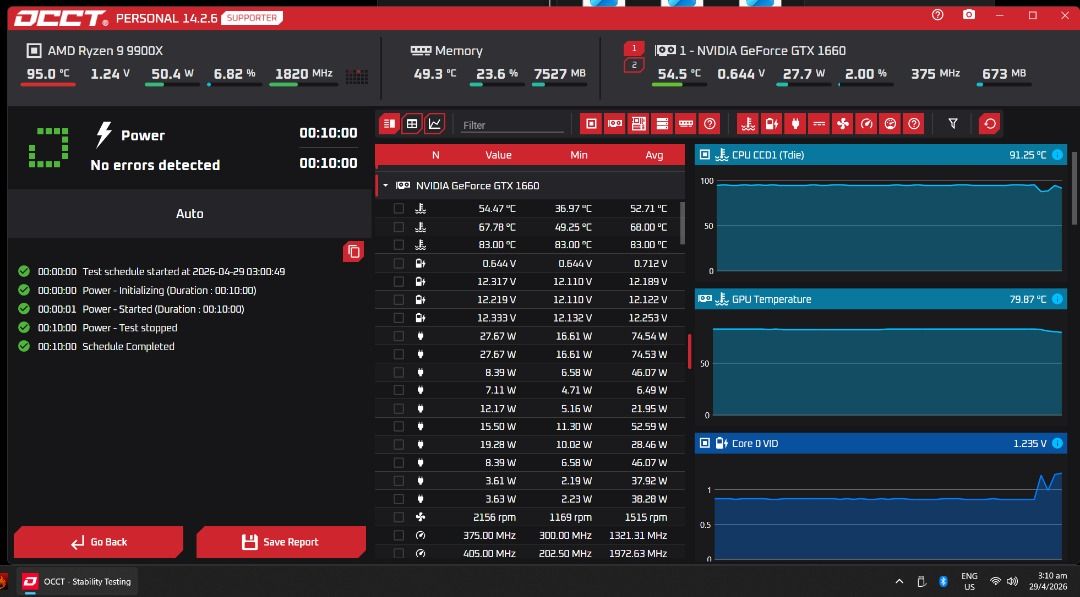Open OCCT - Stability Testing taskbar item

point(78,582)
